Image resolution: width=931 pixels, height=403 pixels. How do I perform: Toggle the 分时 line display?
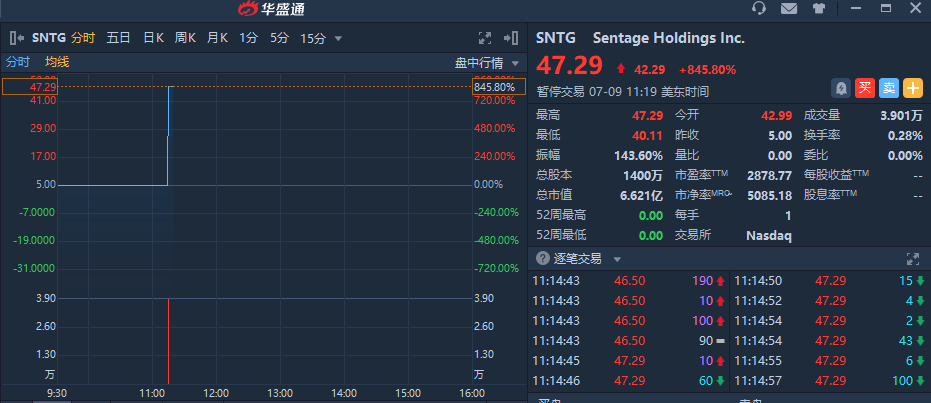click(x=18, y=62)
